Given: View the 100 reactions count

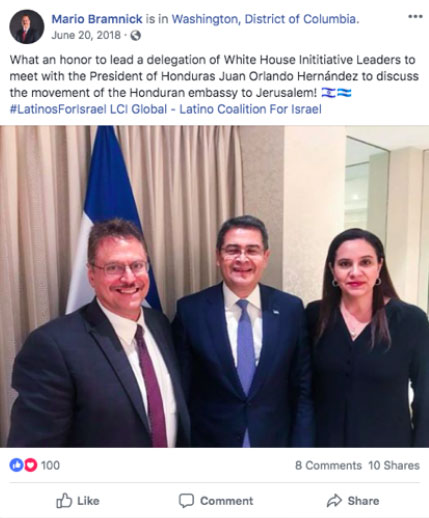Looking at the screenshot, I should [50, 465].
